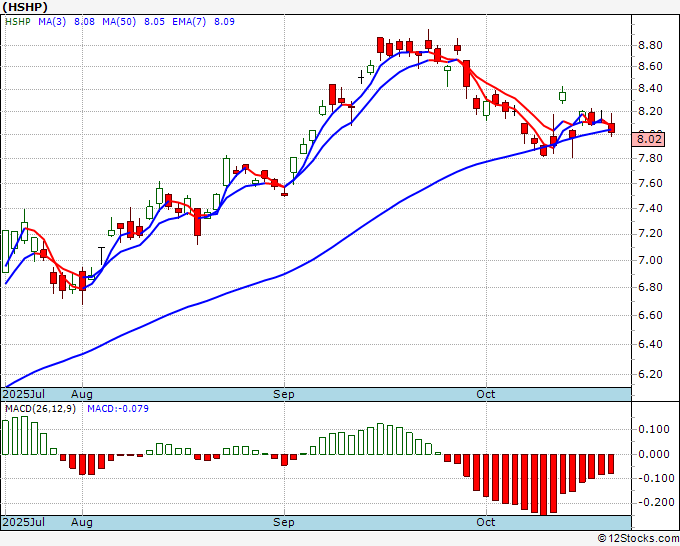Click the MACD(26,12,9) indicator label
Viewport: 680px width, 546px height.
40,409
